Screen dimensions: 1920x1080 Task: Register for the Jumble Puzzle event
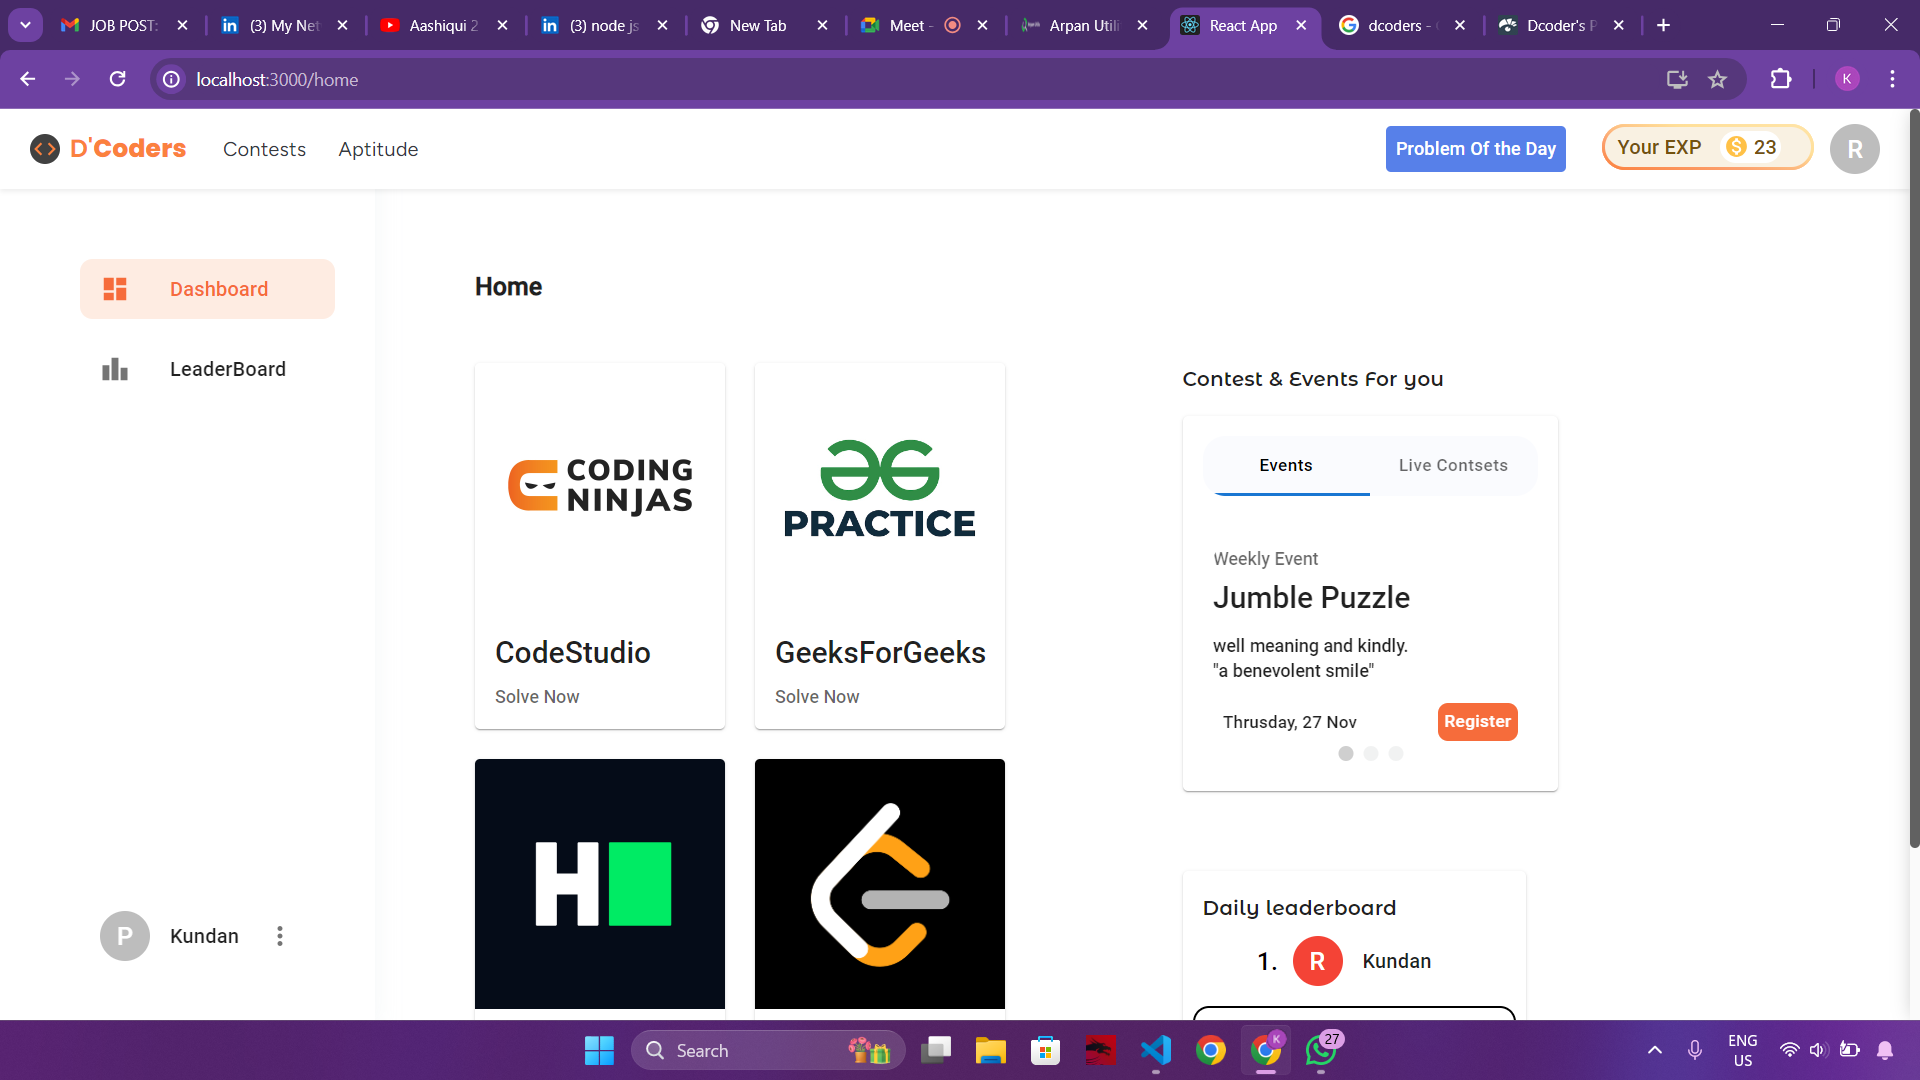[x=1477, y=722]
